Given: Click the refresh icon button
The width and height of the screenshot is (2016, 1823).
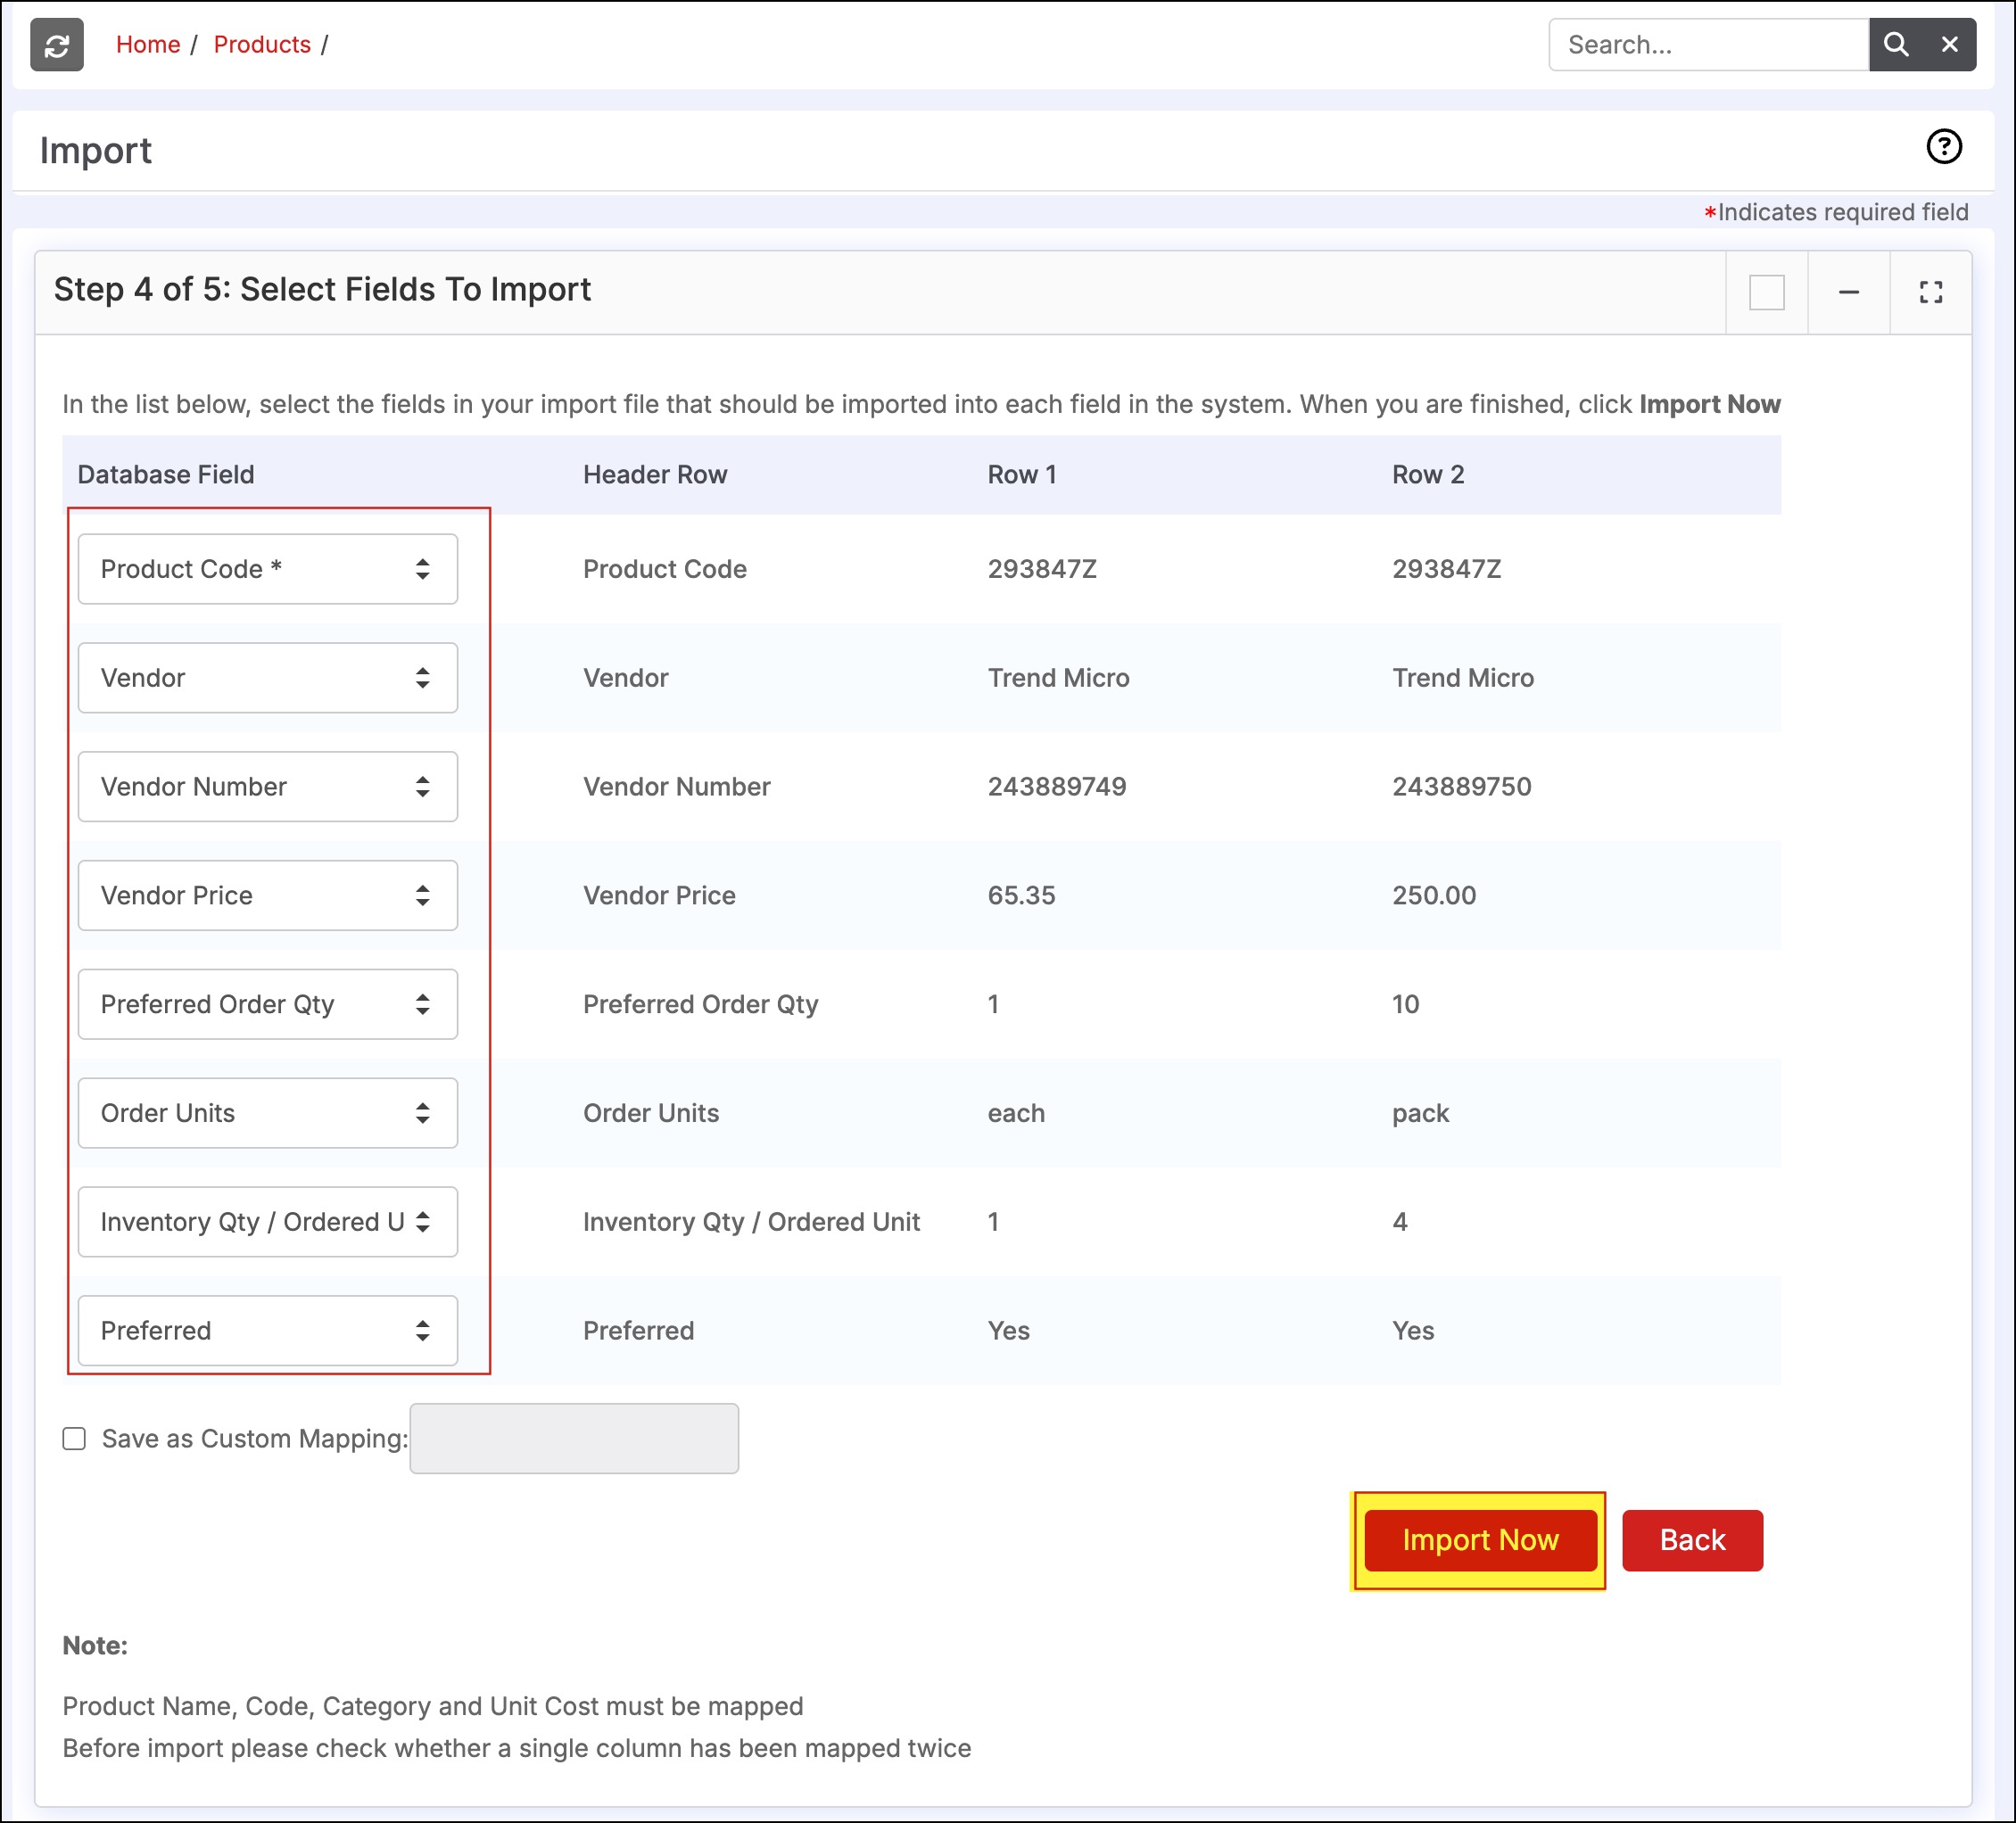Looking at the screenshot, I should pyautogui.click(x=57, y=45).
